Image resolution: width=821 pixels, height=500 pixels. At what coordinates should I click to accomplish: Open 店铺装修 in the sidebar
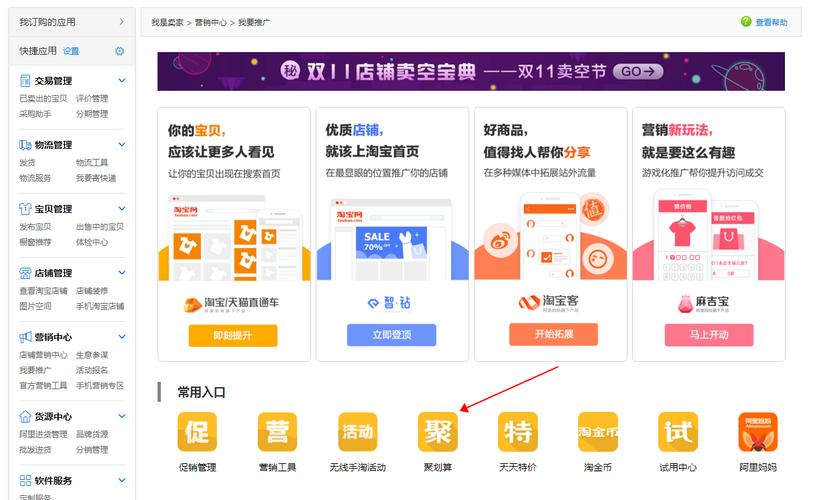click(x=92, y=291)
